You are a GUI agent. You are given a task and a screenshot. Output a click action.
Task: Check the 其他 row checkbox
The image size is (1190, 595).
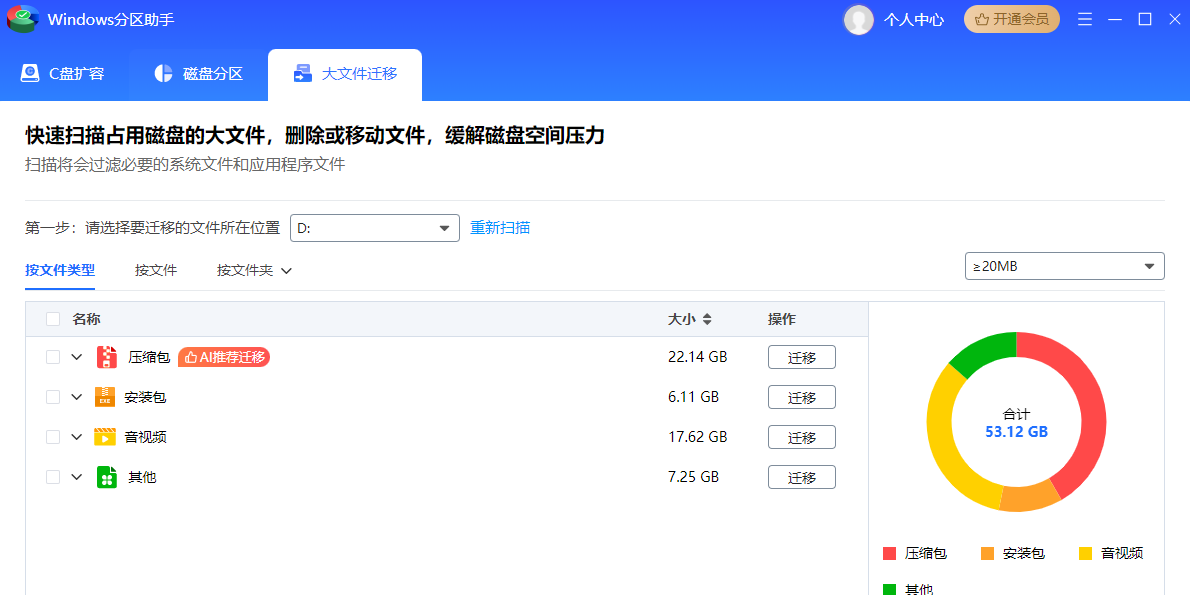(53, 477)
